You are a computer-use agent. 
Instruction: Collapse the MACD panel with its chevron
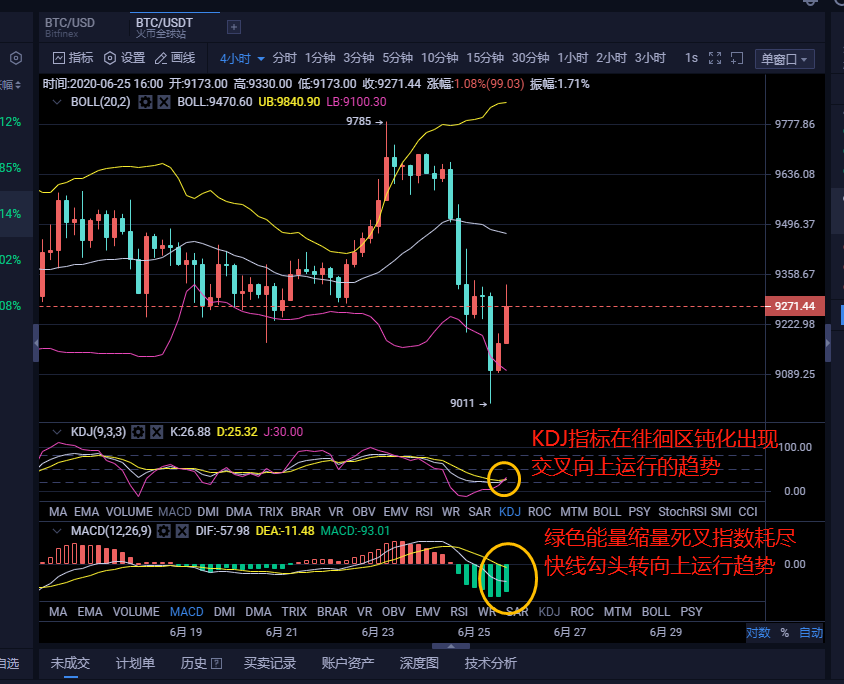click(59, 531)
